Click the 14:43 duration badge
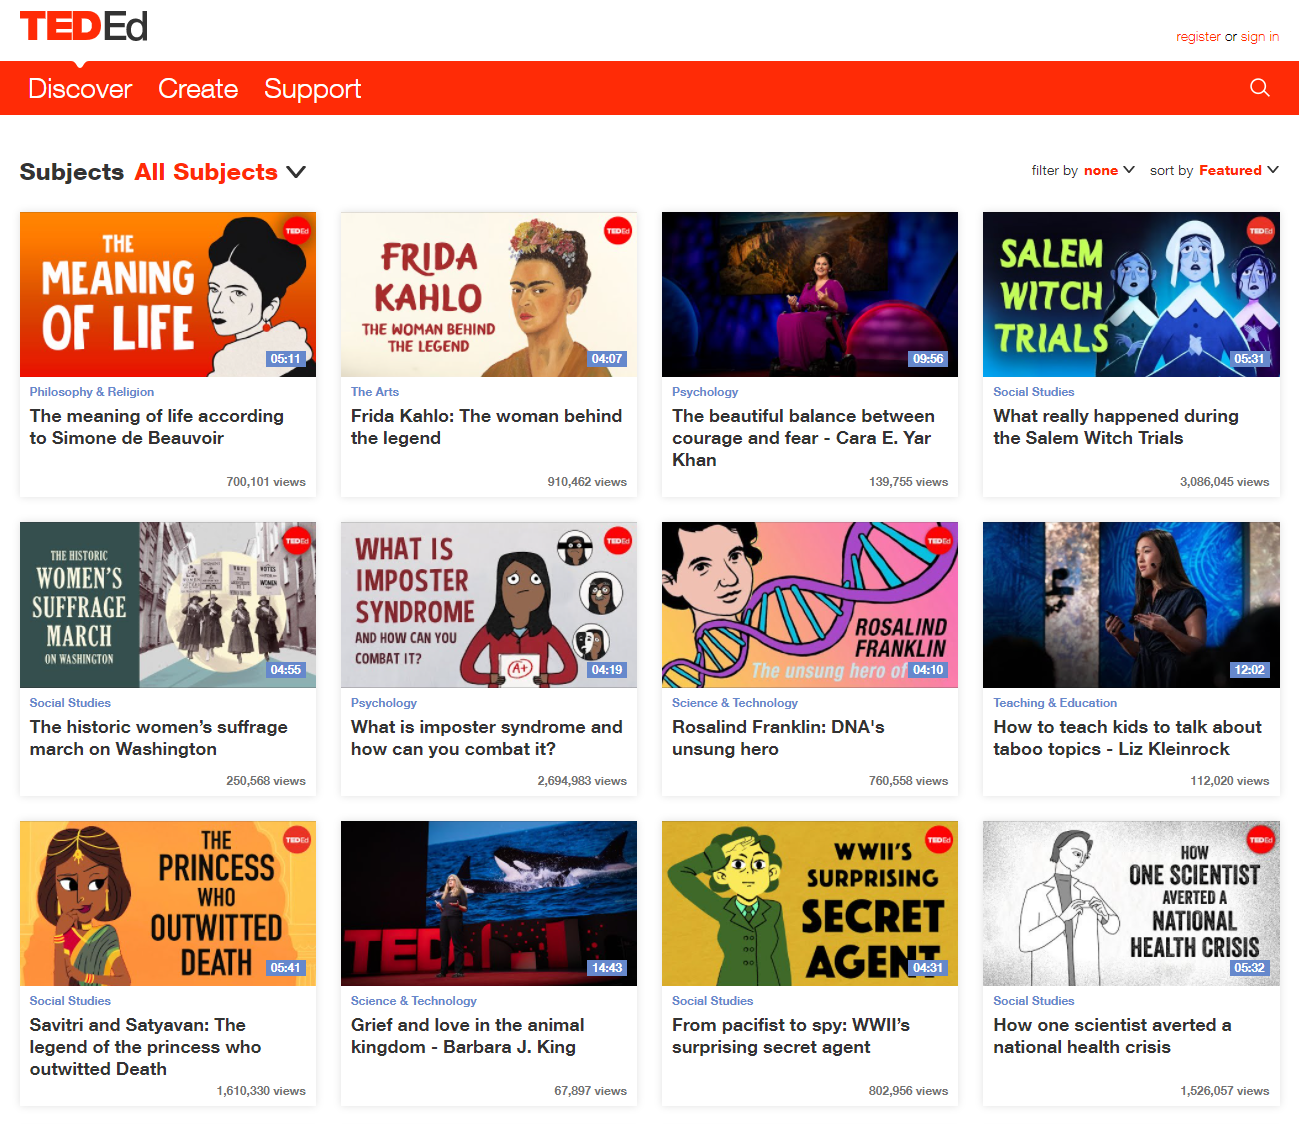The height and width of the screenshot is (1124, 1299). [607, 968]
